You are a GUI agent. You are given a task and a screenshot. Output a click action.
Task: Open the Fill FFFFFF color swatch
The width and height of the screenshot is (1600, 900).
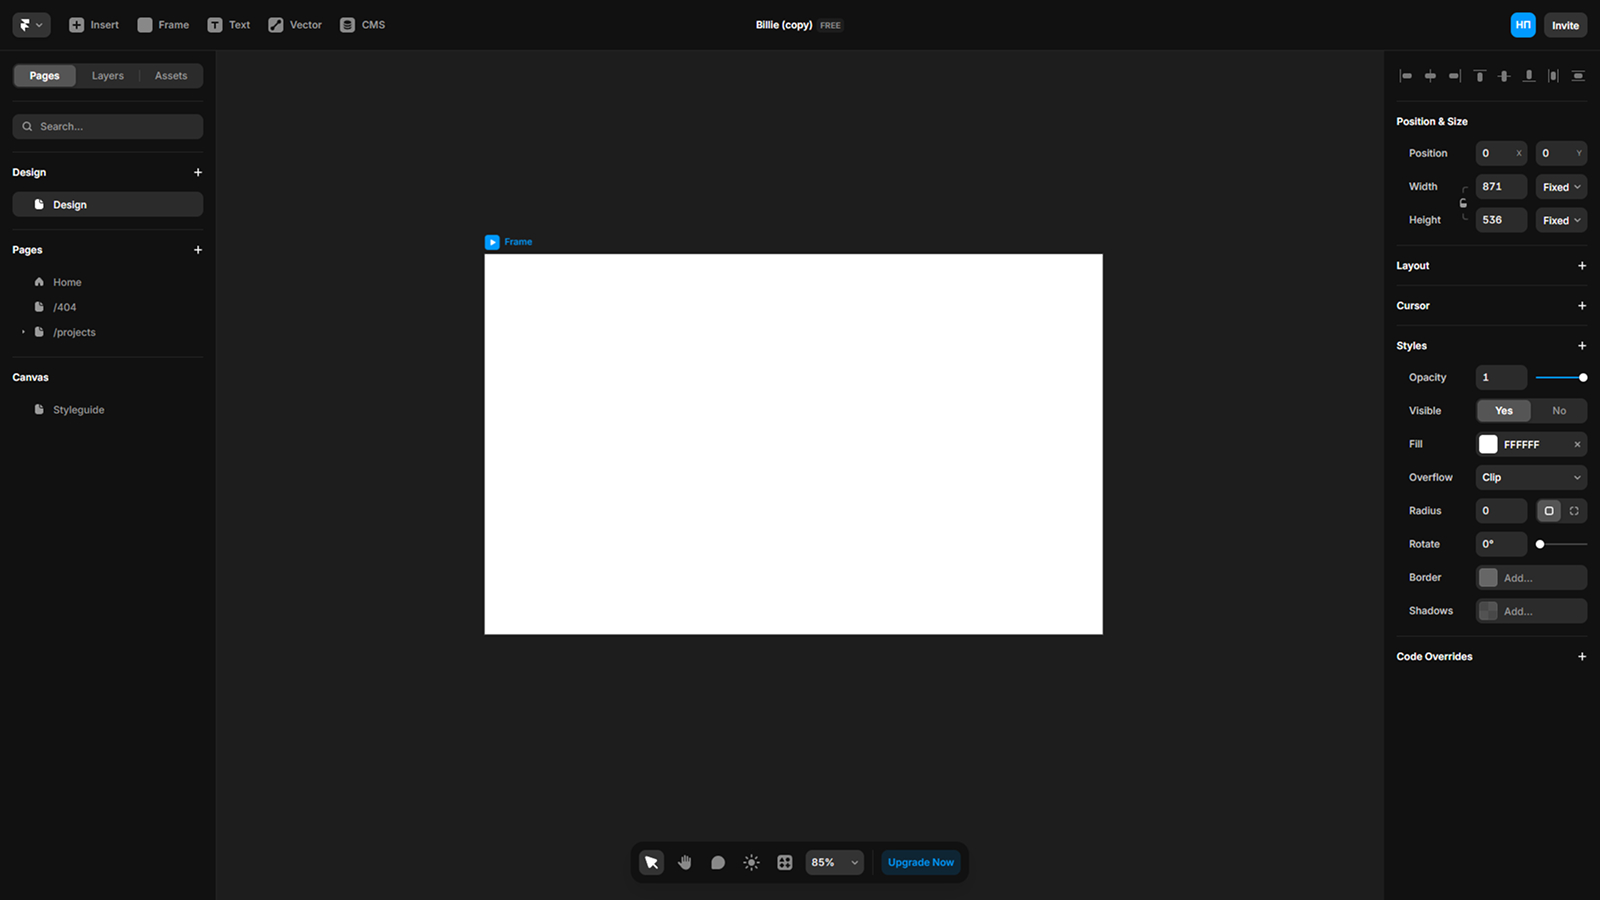click(x=1487, y=443)
